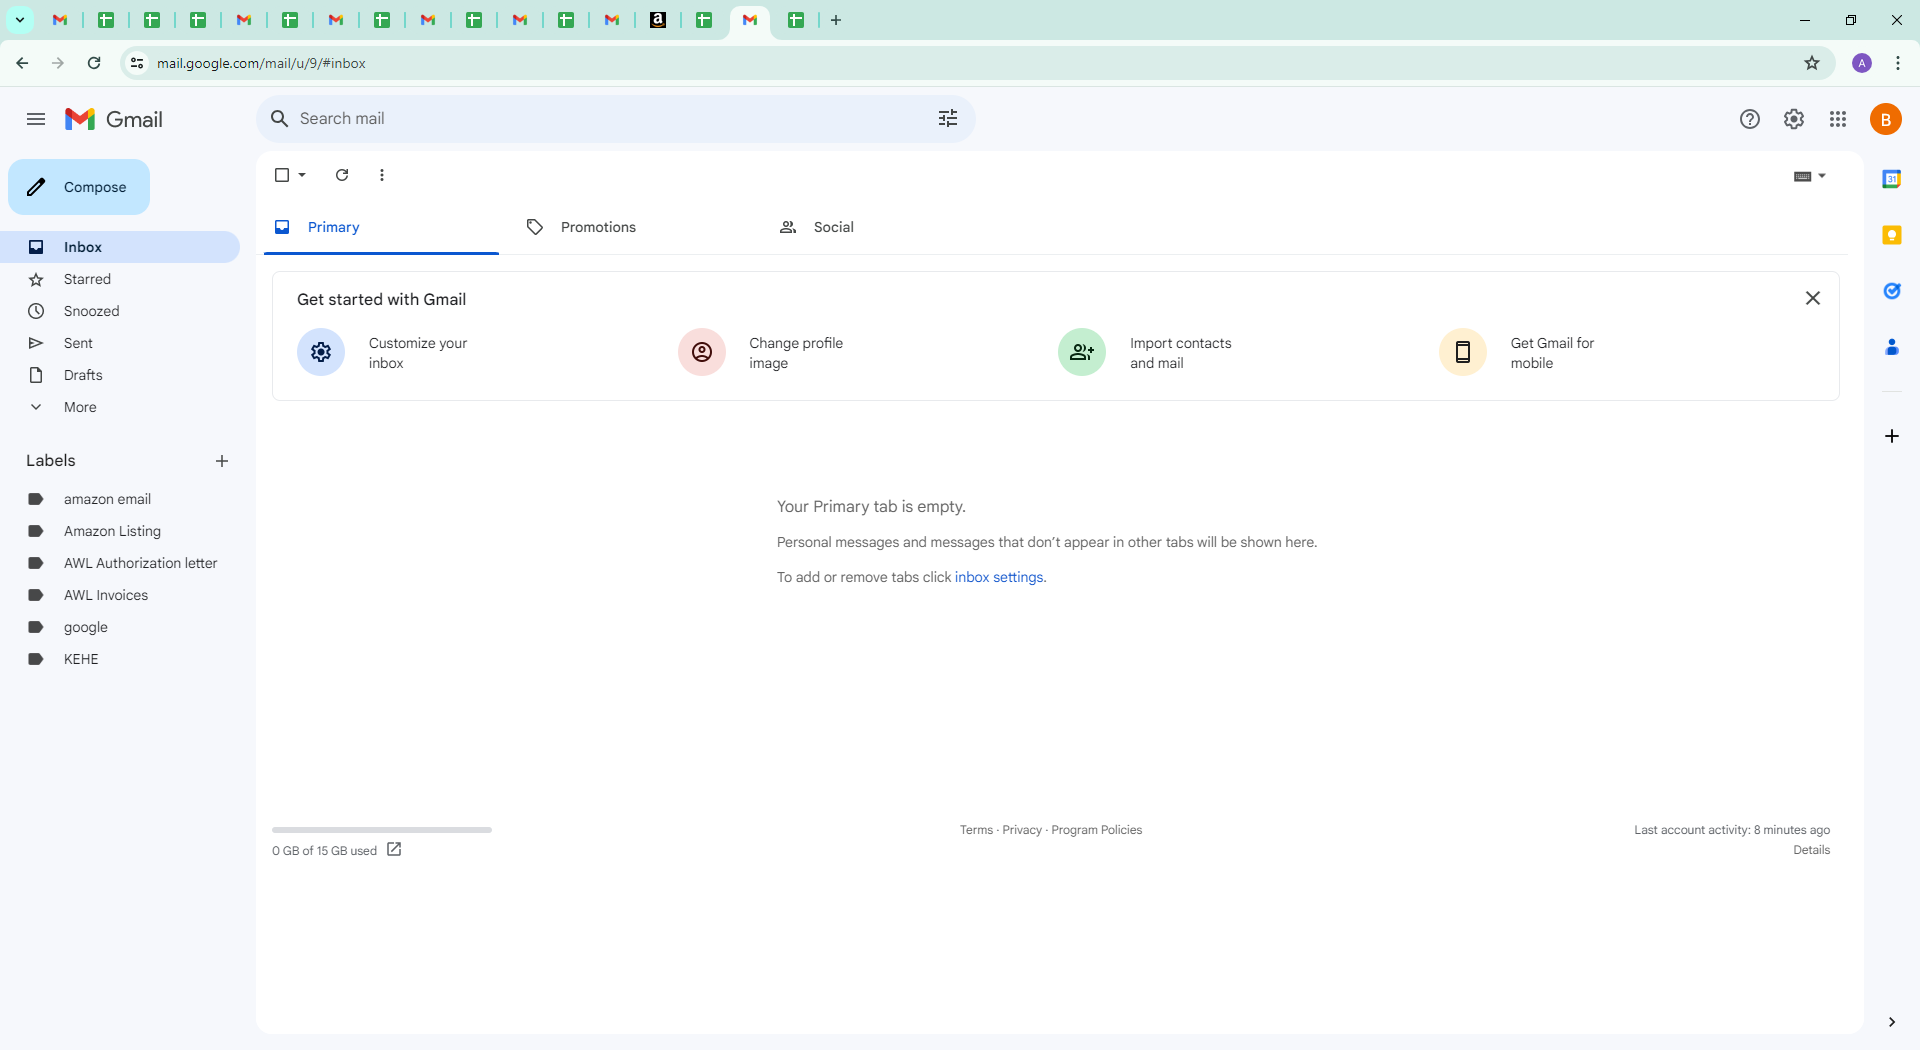Open Gmail Settings gear icon
The width and height of the screenshot is (1920, 1050).
(1794, 119)
